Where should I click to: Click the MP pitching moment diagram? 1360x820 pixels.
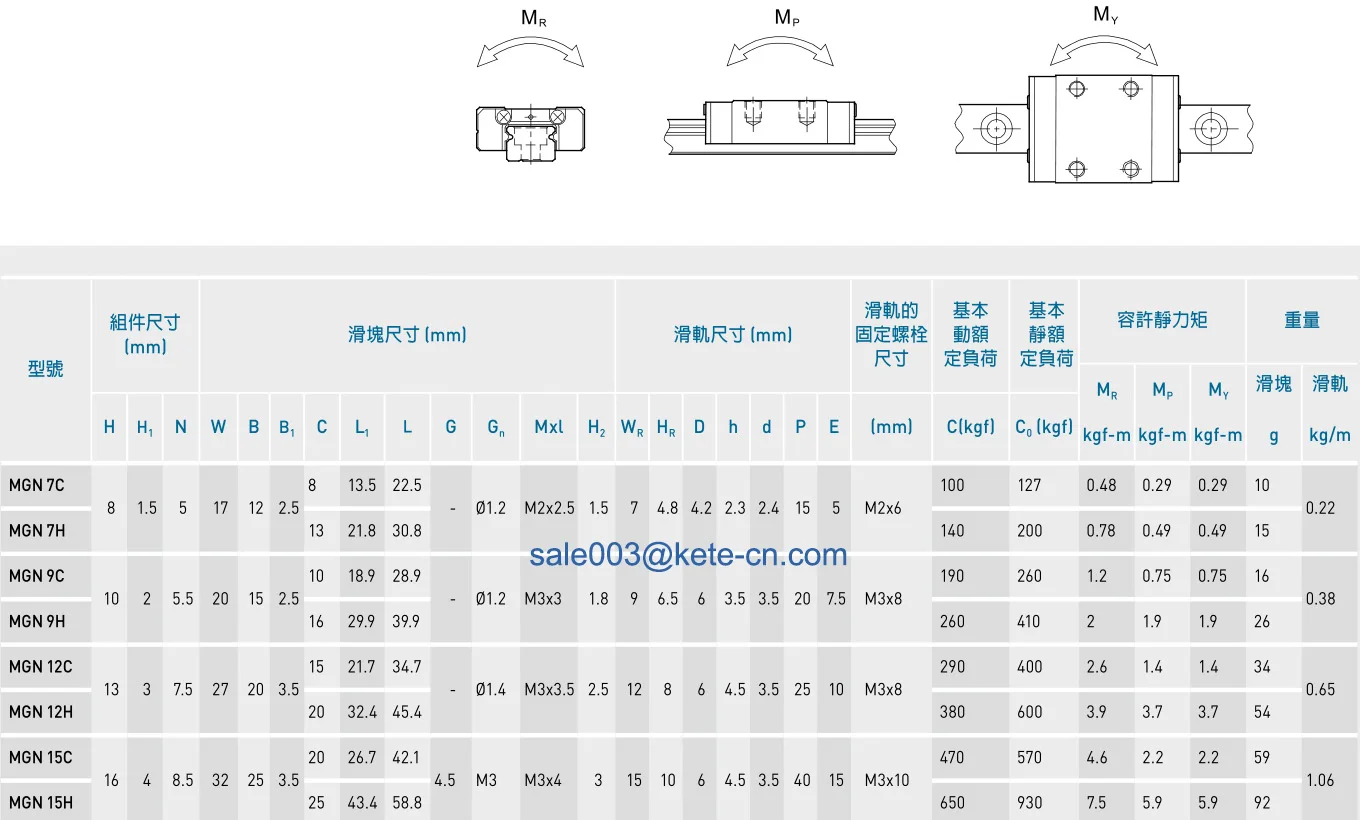[780, 82]
